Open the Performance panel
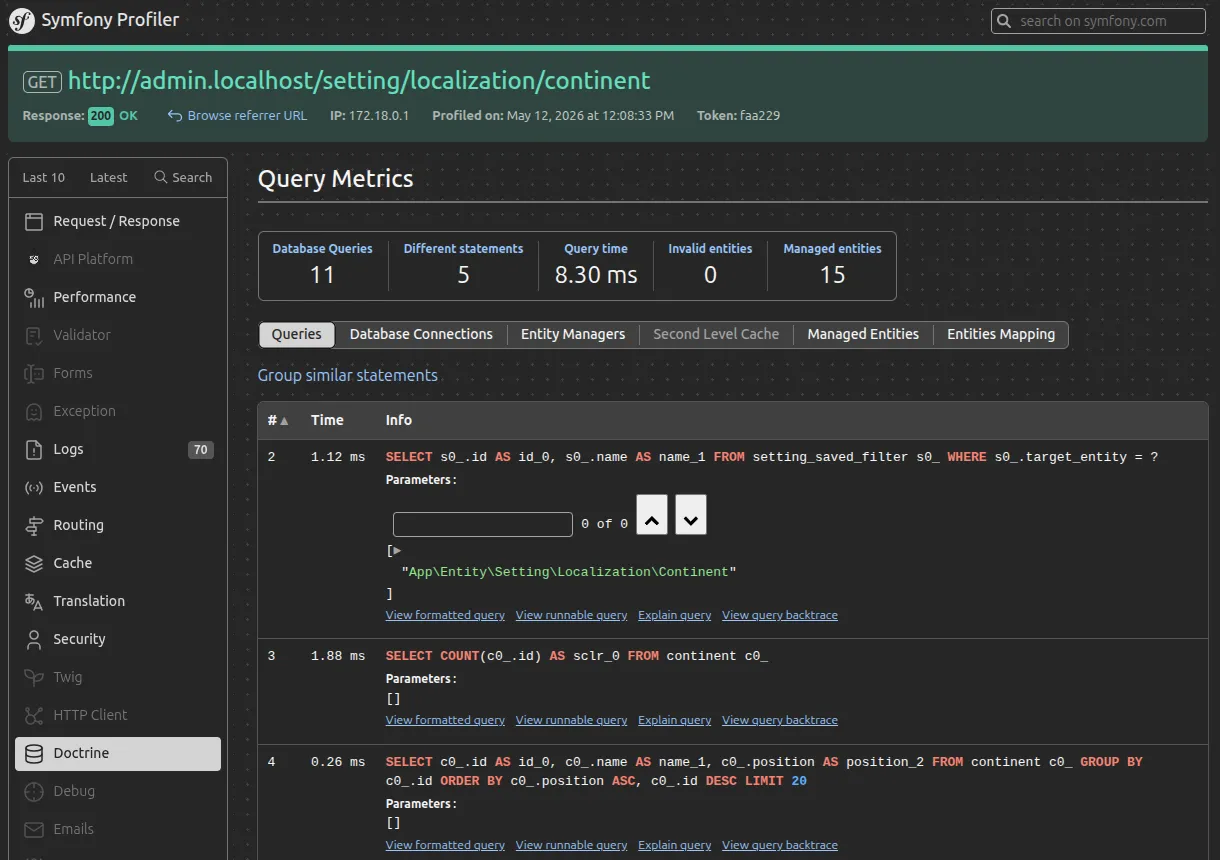 pos(118,297)
